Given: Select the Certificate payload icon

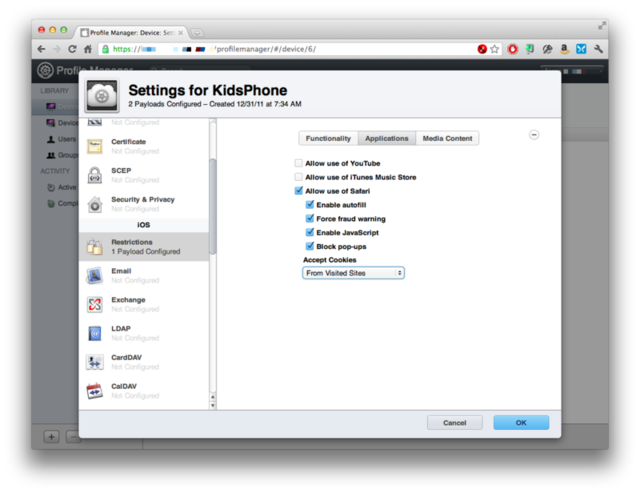Looking at the screenshot, I should click(x=95, y=146).
